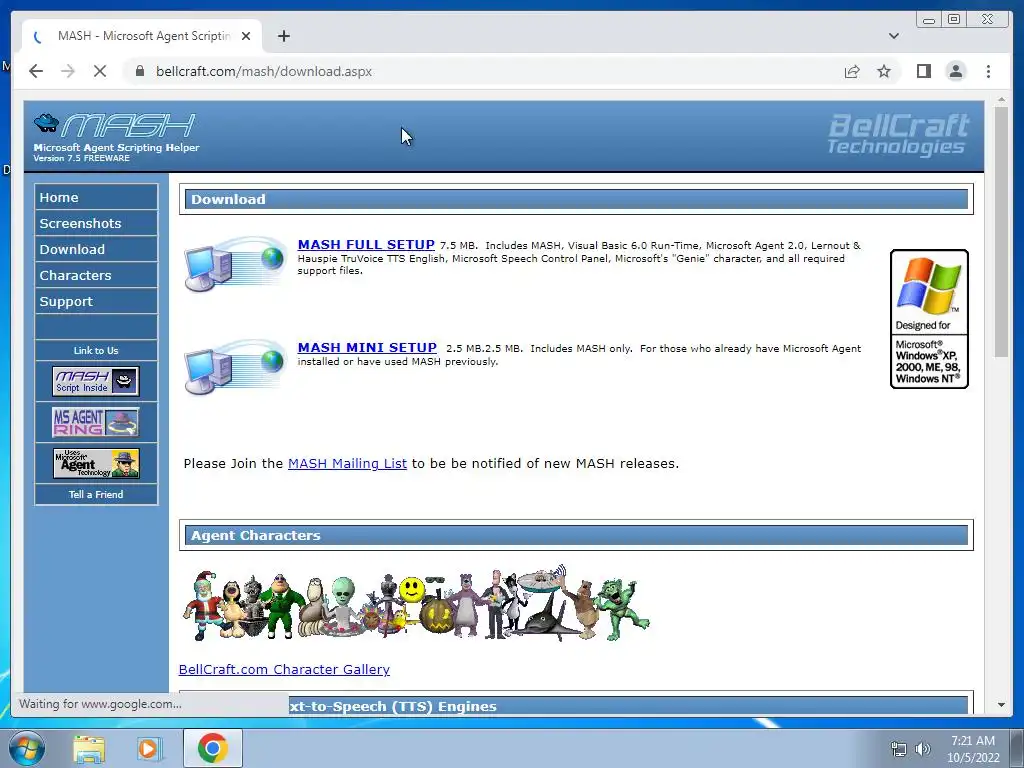Click the scrollbar down arrow
1024x768 pixels.
[x=1001, y=705]
